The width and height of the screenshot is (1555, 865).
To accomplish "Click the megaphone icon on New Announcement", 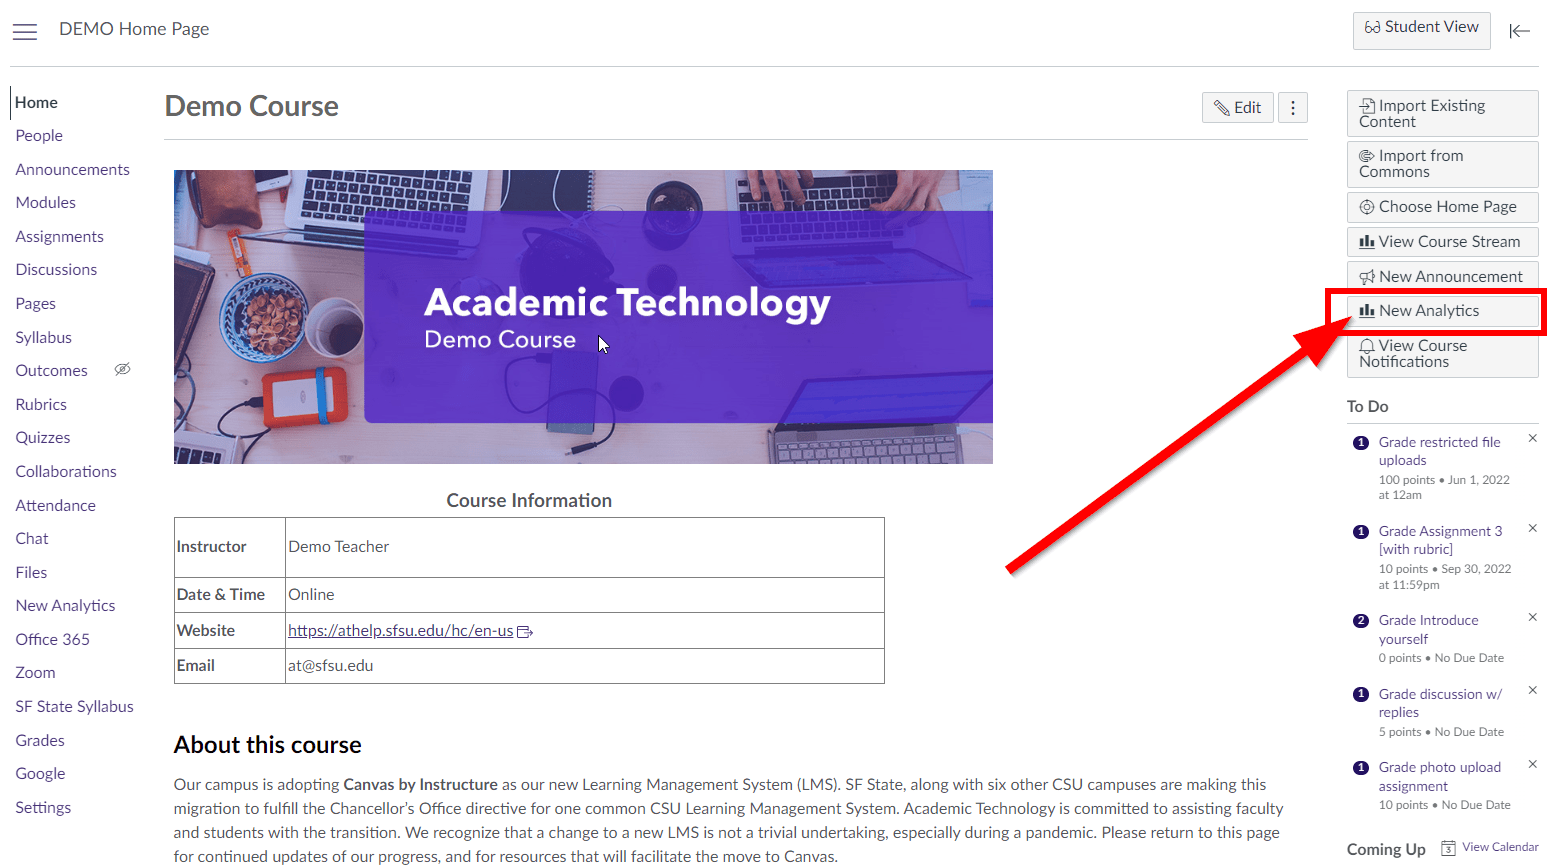I will 1367,275.
